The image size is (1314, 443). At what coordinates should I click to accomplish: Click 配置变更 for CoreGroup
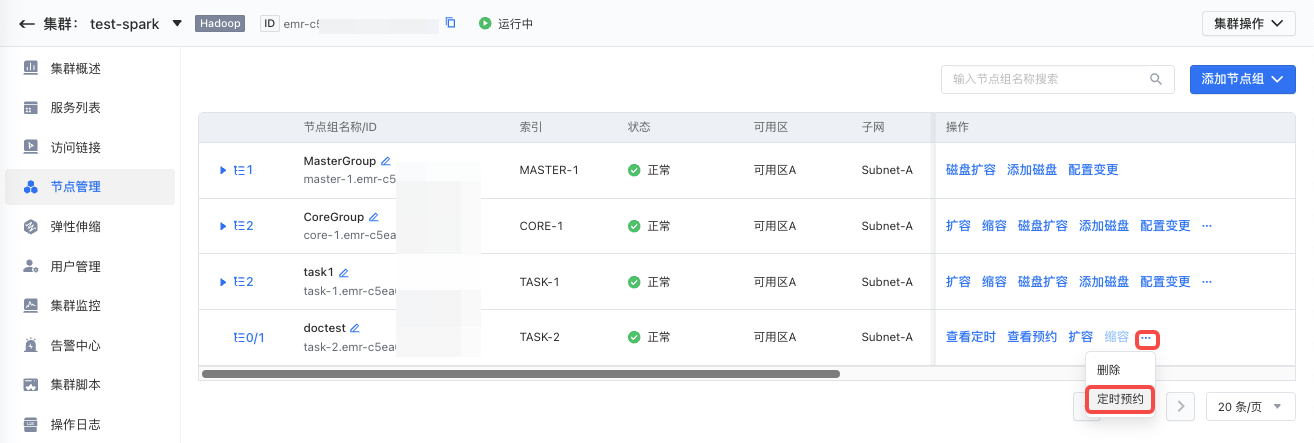[x=1165, y=226]
